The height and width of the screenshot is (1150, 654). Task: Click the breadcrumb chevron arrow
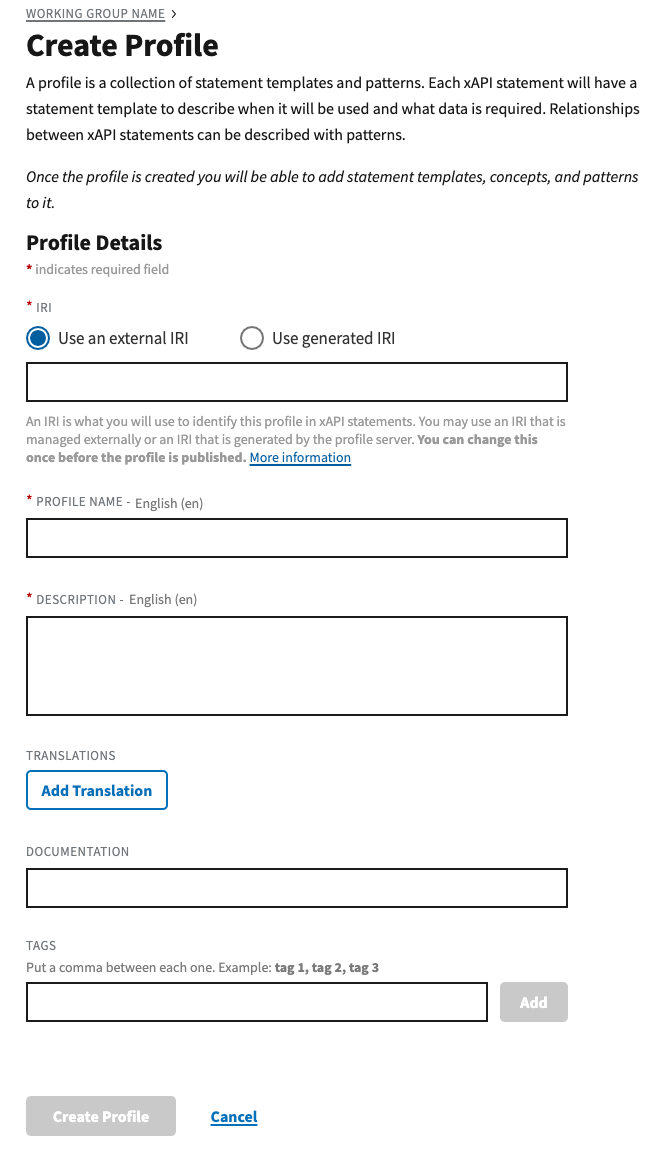(174, 15)
